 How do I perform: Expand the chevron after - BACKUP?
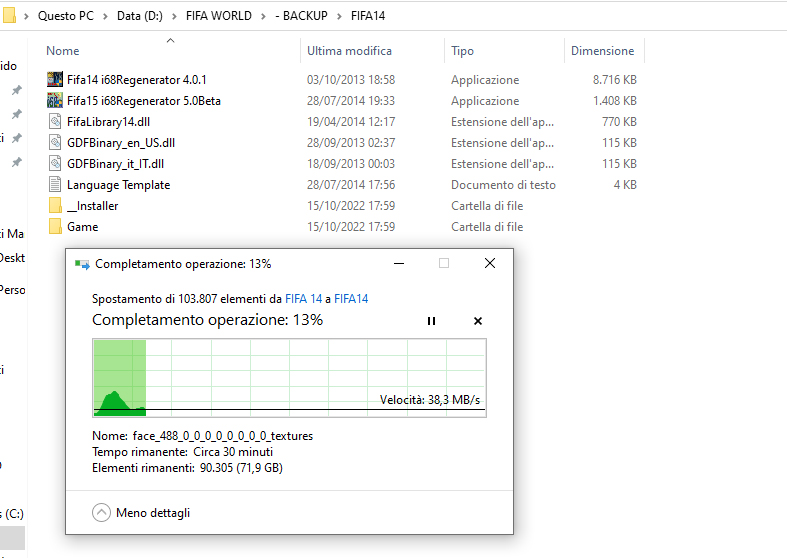pos(339,17)
